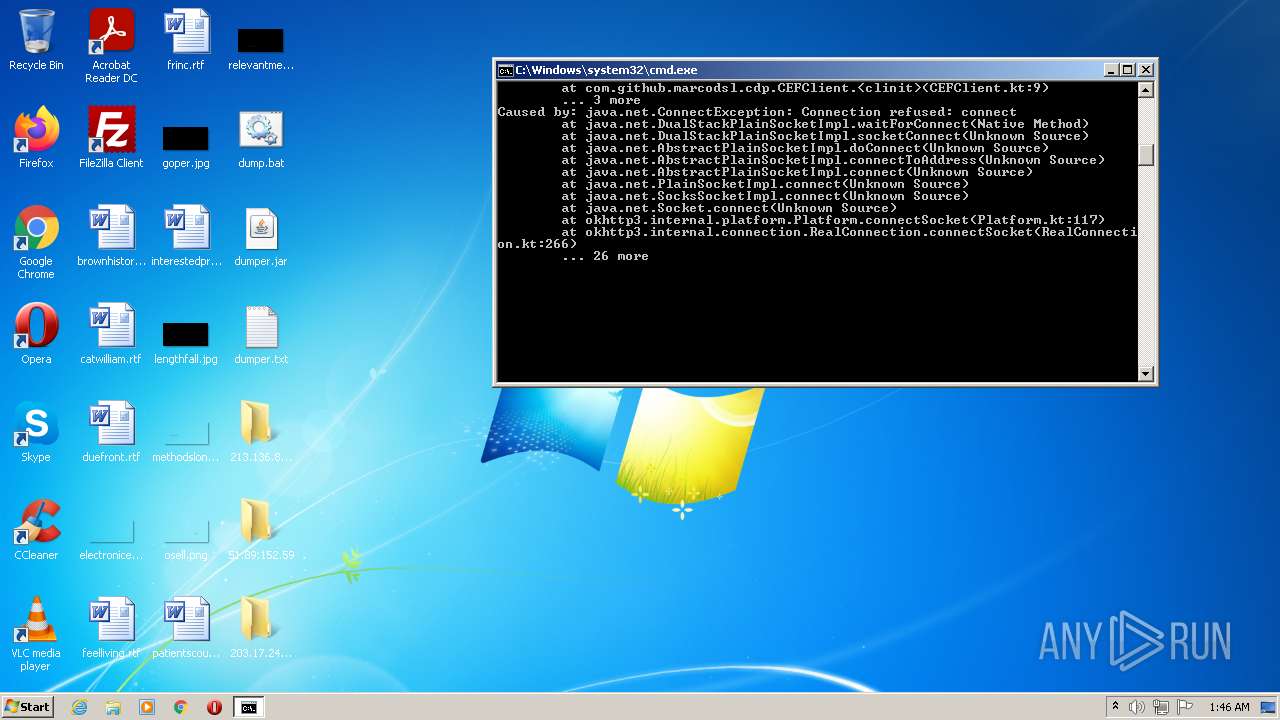Launch Firefox from the desktop
Image resolution: width=1280 pixels, height=720 pixels.
(36, 138)
